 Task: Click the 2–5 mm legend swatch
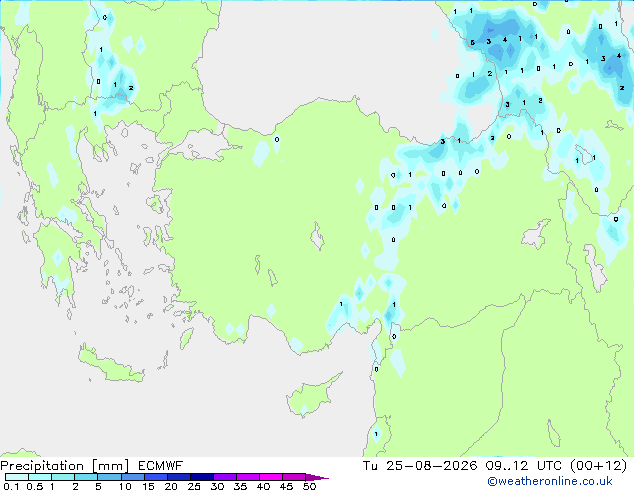coord(86,477)
